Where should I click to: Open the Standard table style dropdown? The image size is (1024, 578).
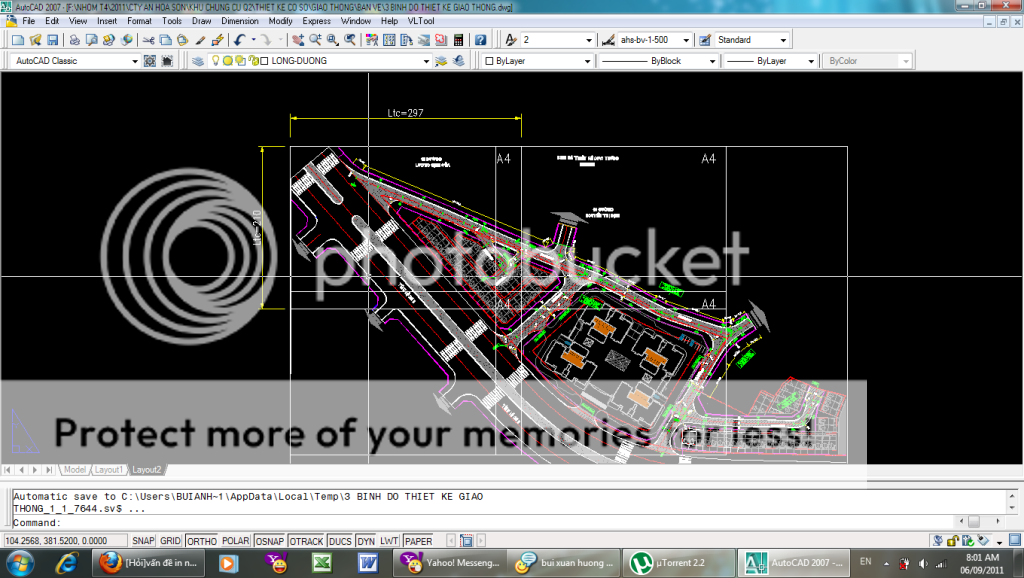click(x=783, y=40)
